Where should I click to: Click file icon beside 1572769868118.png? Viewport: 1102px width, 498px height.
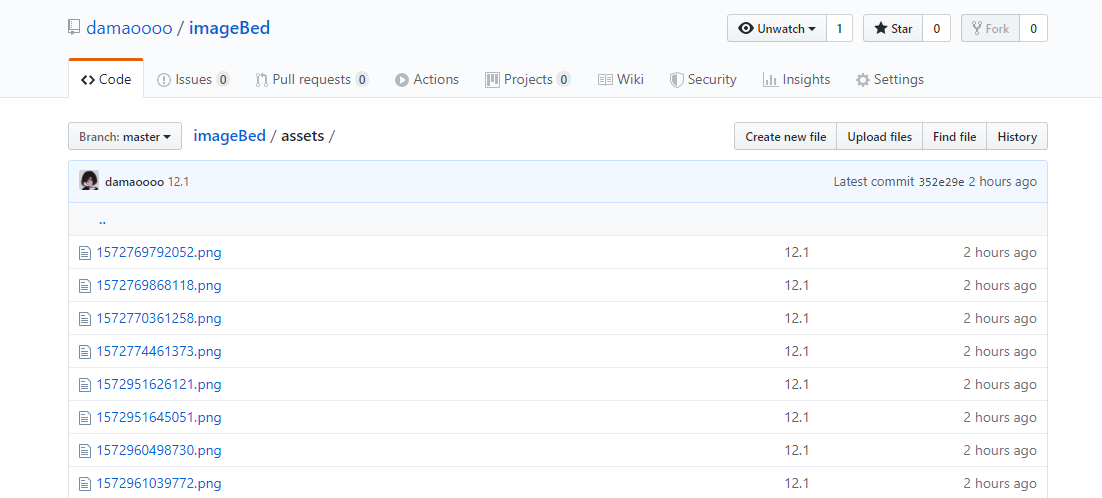point(85,286)
